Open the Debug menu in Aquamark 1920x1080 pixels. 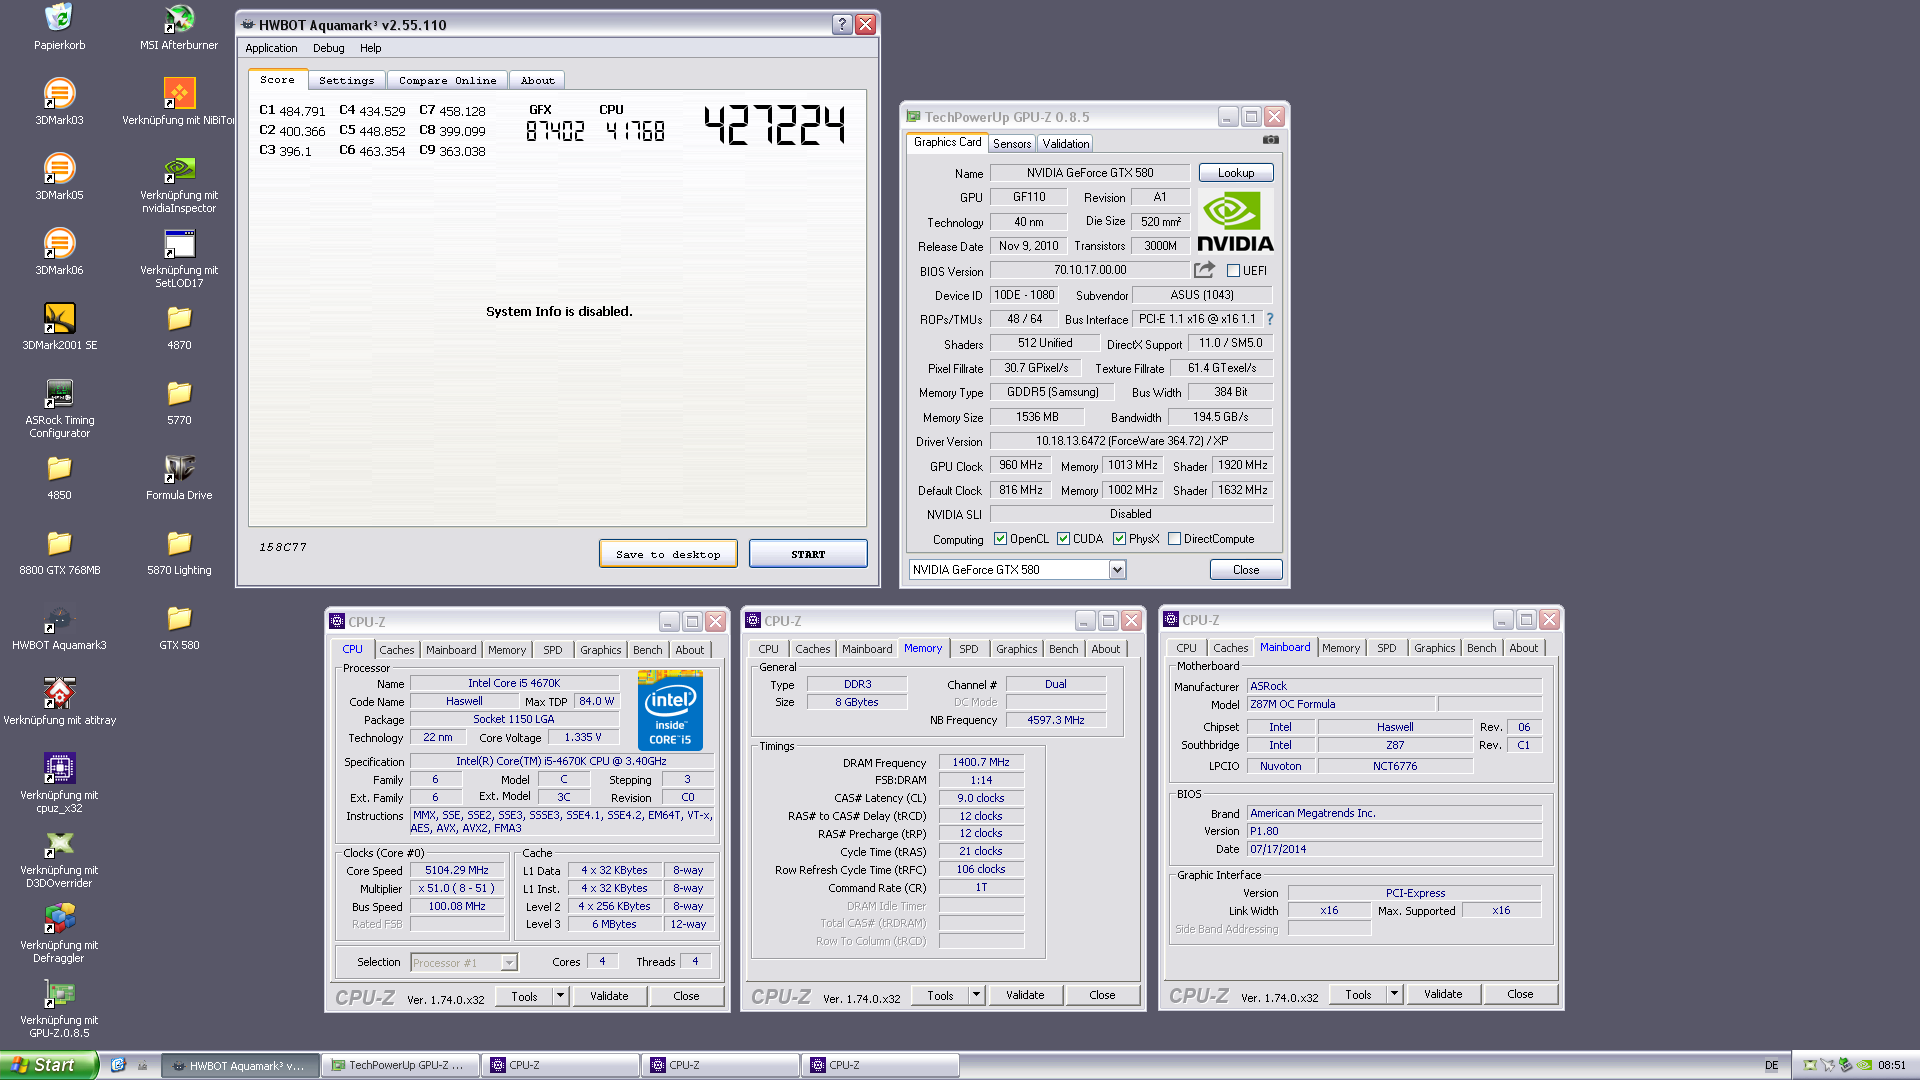pos(328,48)
